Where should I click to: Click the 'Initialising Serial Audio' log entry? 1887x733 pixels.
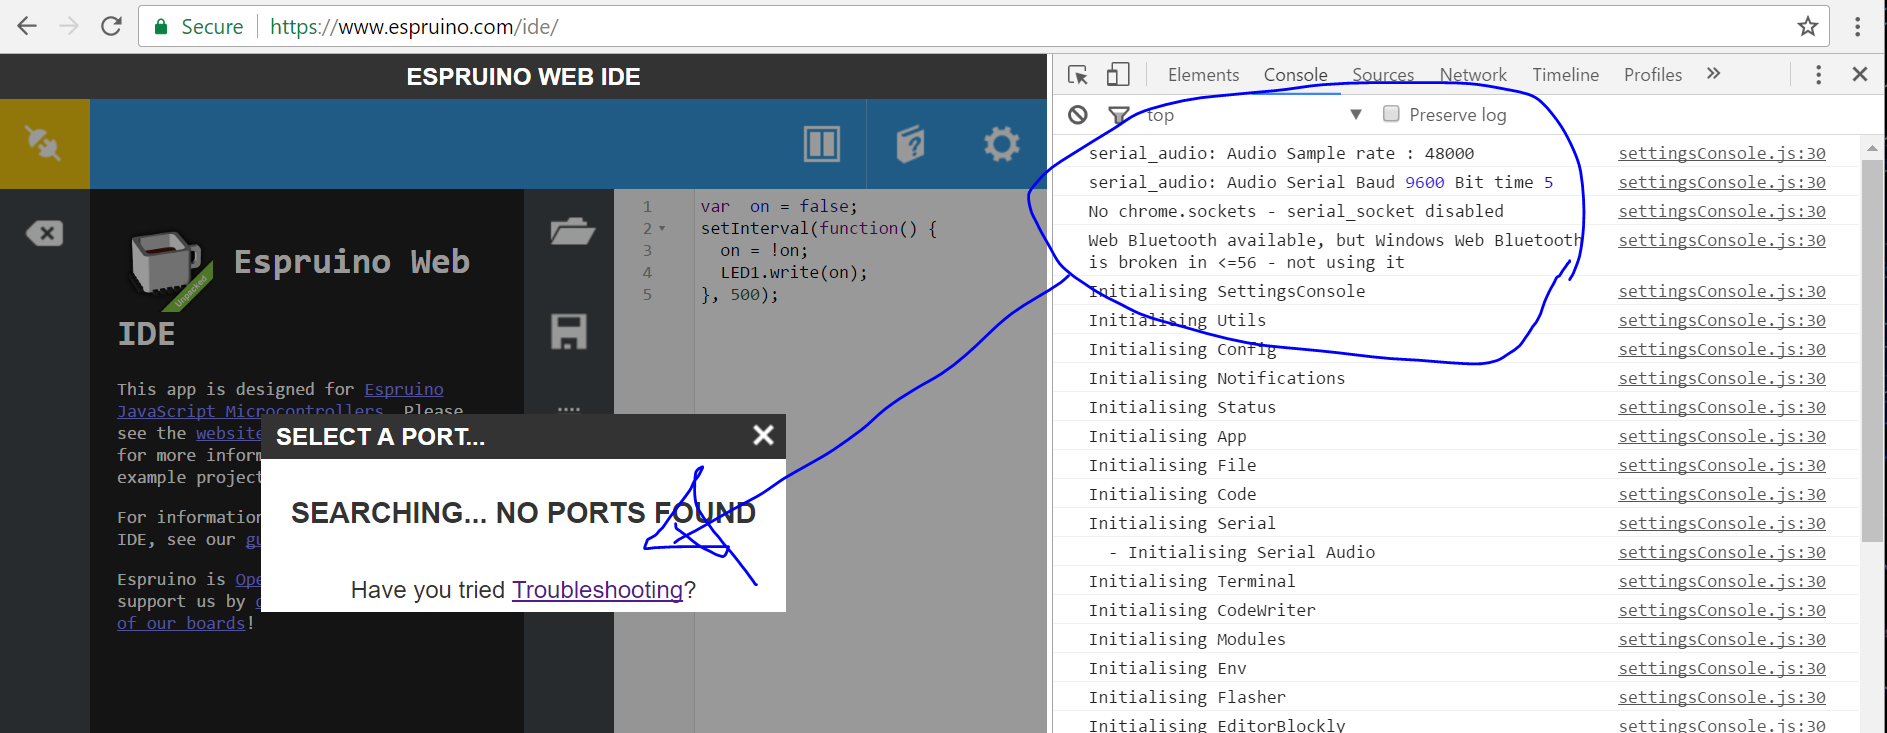click(x=1241, y=552)
